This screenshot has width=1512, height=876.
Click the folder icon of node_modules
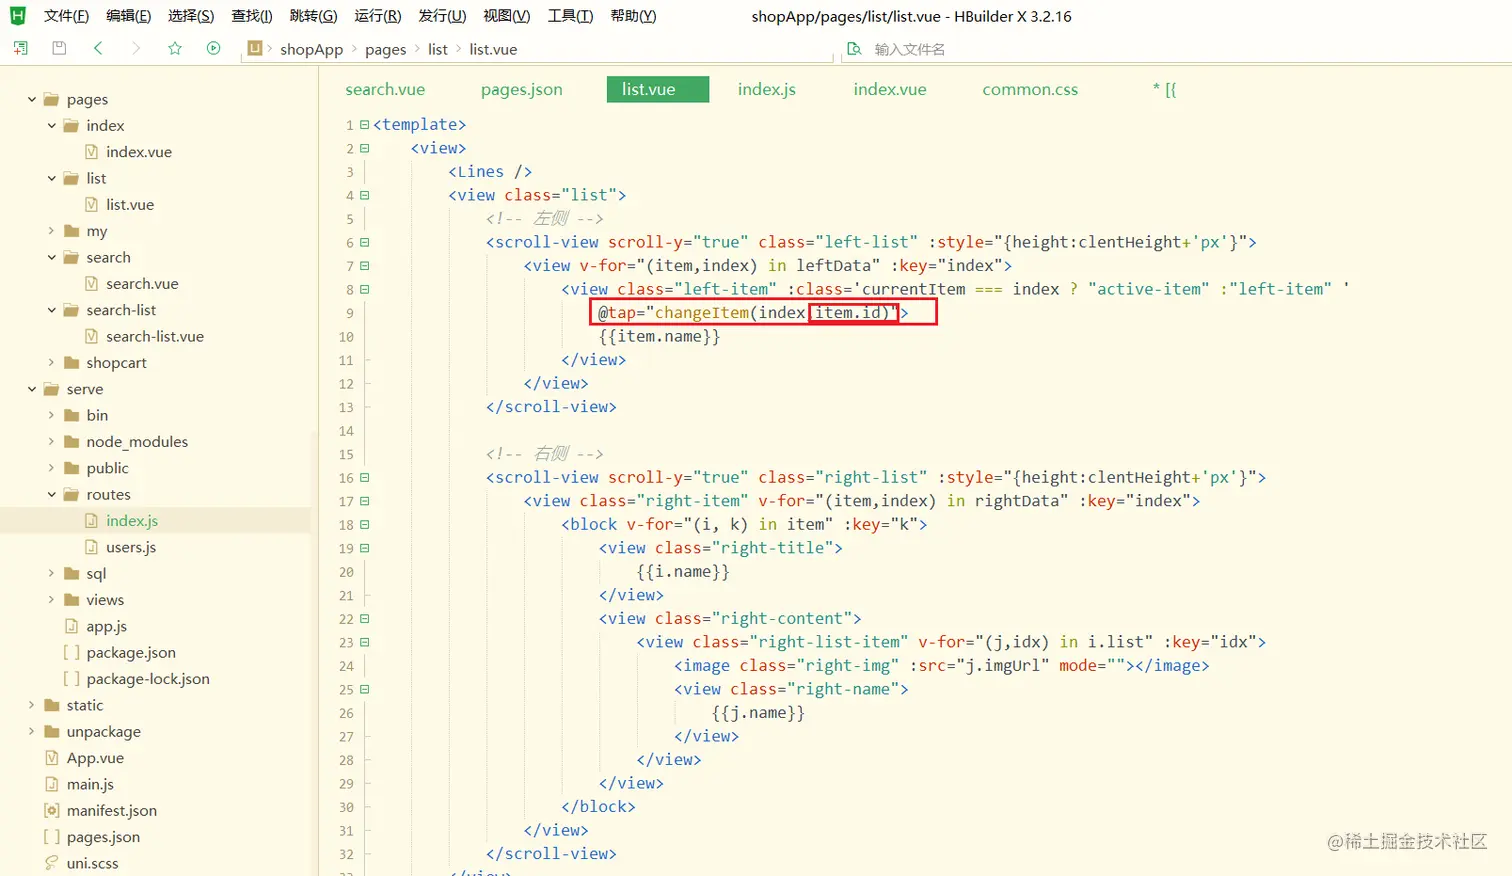[72, 442]
